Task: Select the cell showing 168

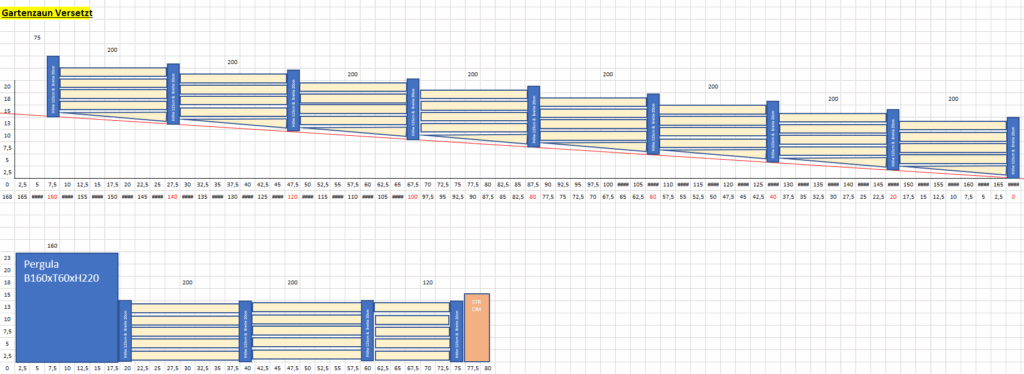Action: 7,196
